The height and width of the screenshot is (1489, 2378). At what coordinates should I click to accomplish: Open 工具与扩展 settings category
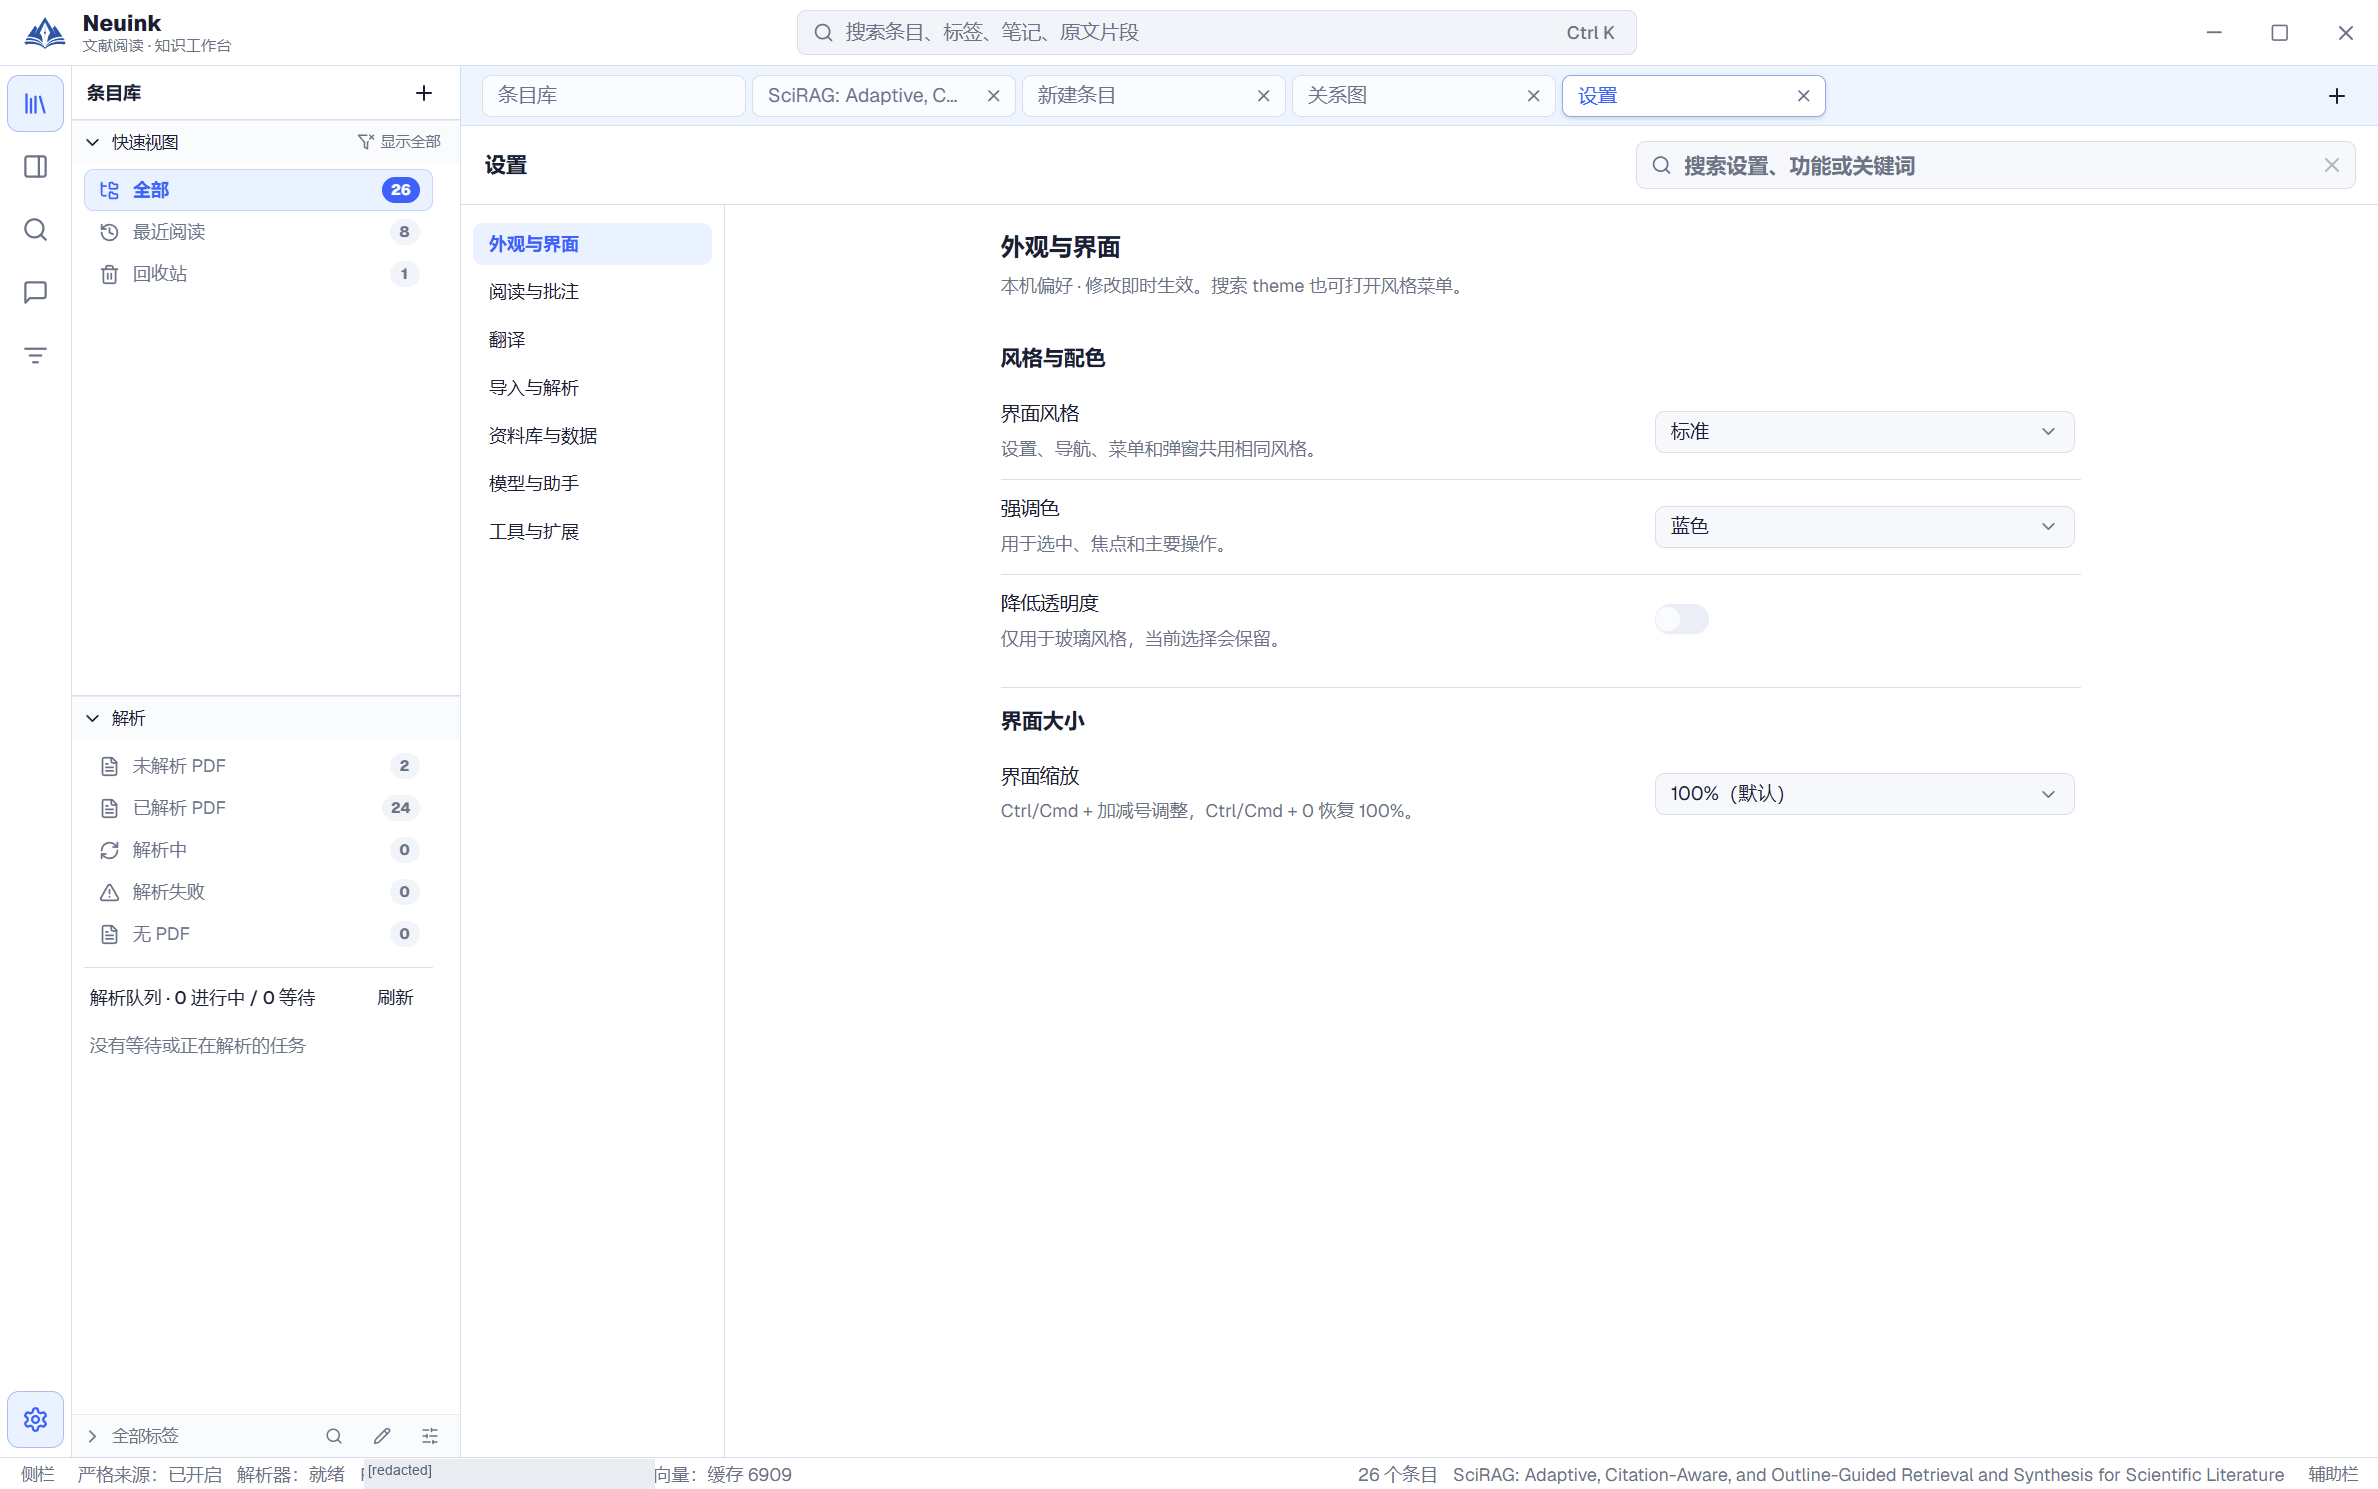pos(592,532)
